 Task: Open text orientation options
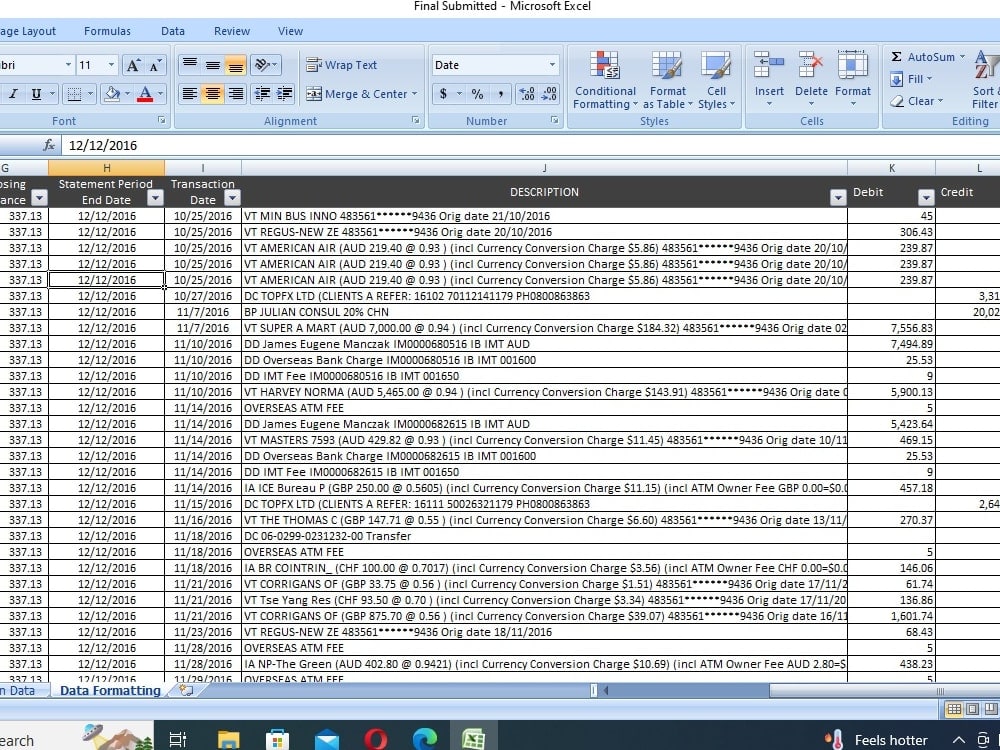(265, 64)
